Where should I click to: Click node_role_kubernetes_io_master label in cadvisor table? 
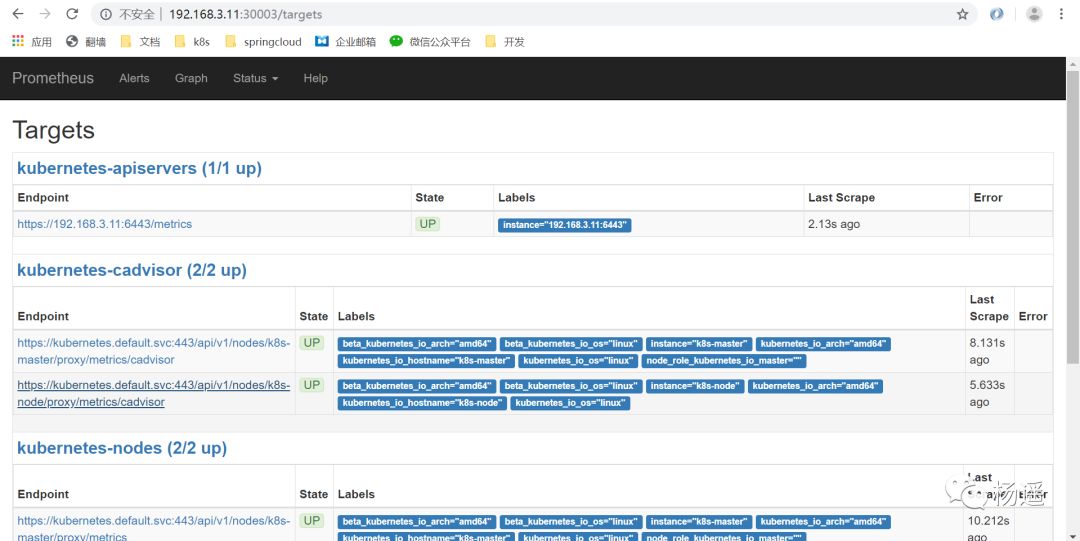tap(724, 360)
